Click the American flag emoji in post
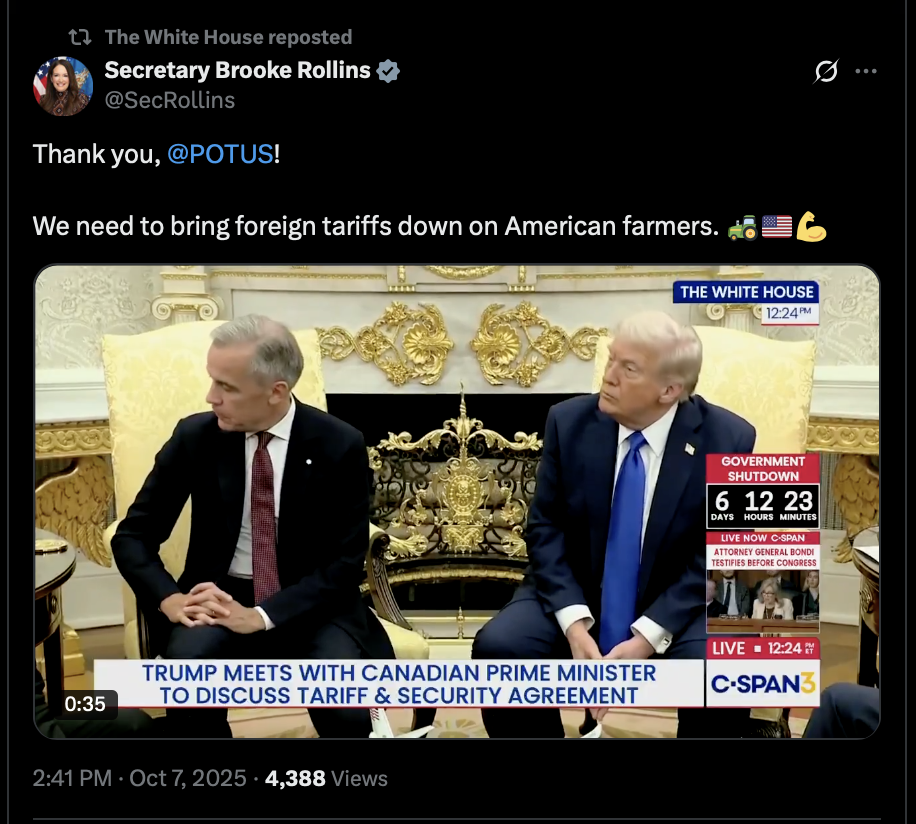The height and width of the screenshot is (824, 916). coord(777,227)
